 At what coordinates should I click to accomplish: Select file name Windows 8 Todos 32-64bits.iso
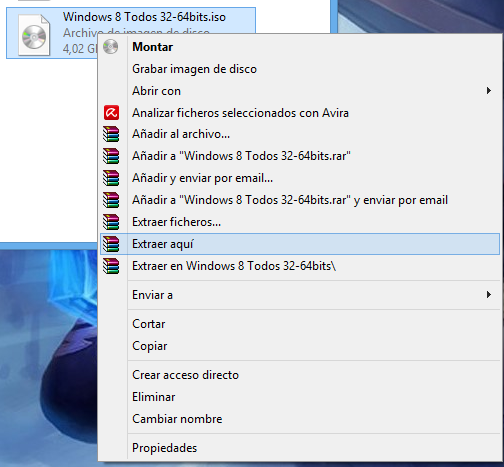[144, 17]
